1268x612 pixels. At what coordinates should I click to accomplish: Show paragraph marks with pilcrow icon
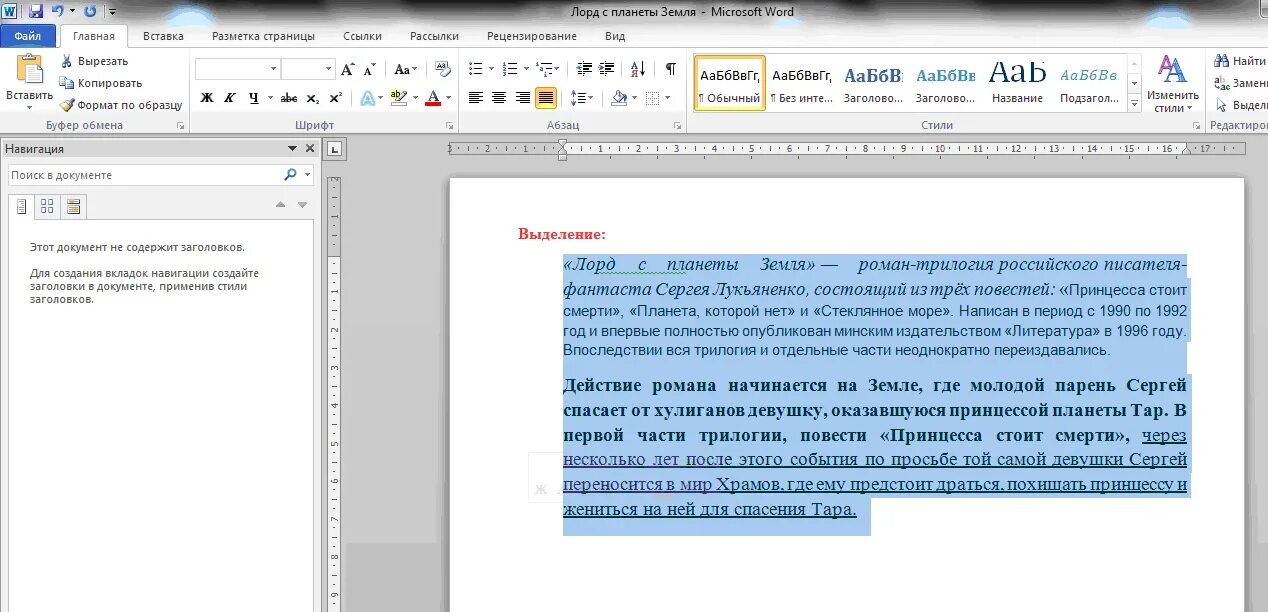671,69
